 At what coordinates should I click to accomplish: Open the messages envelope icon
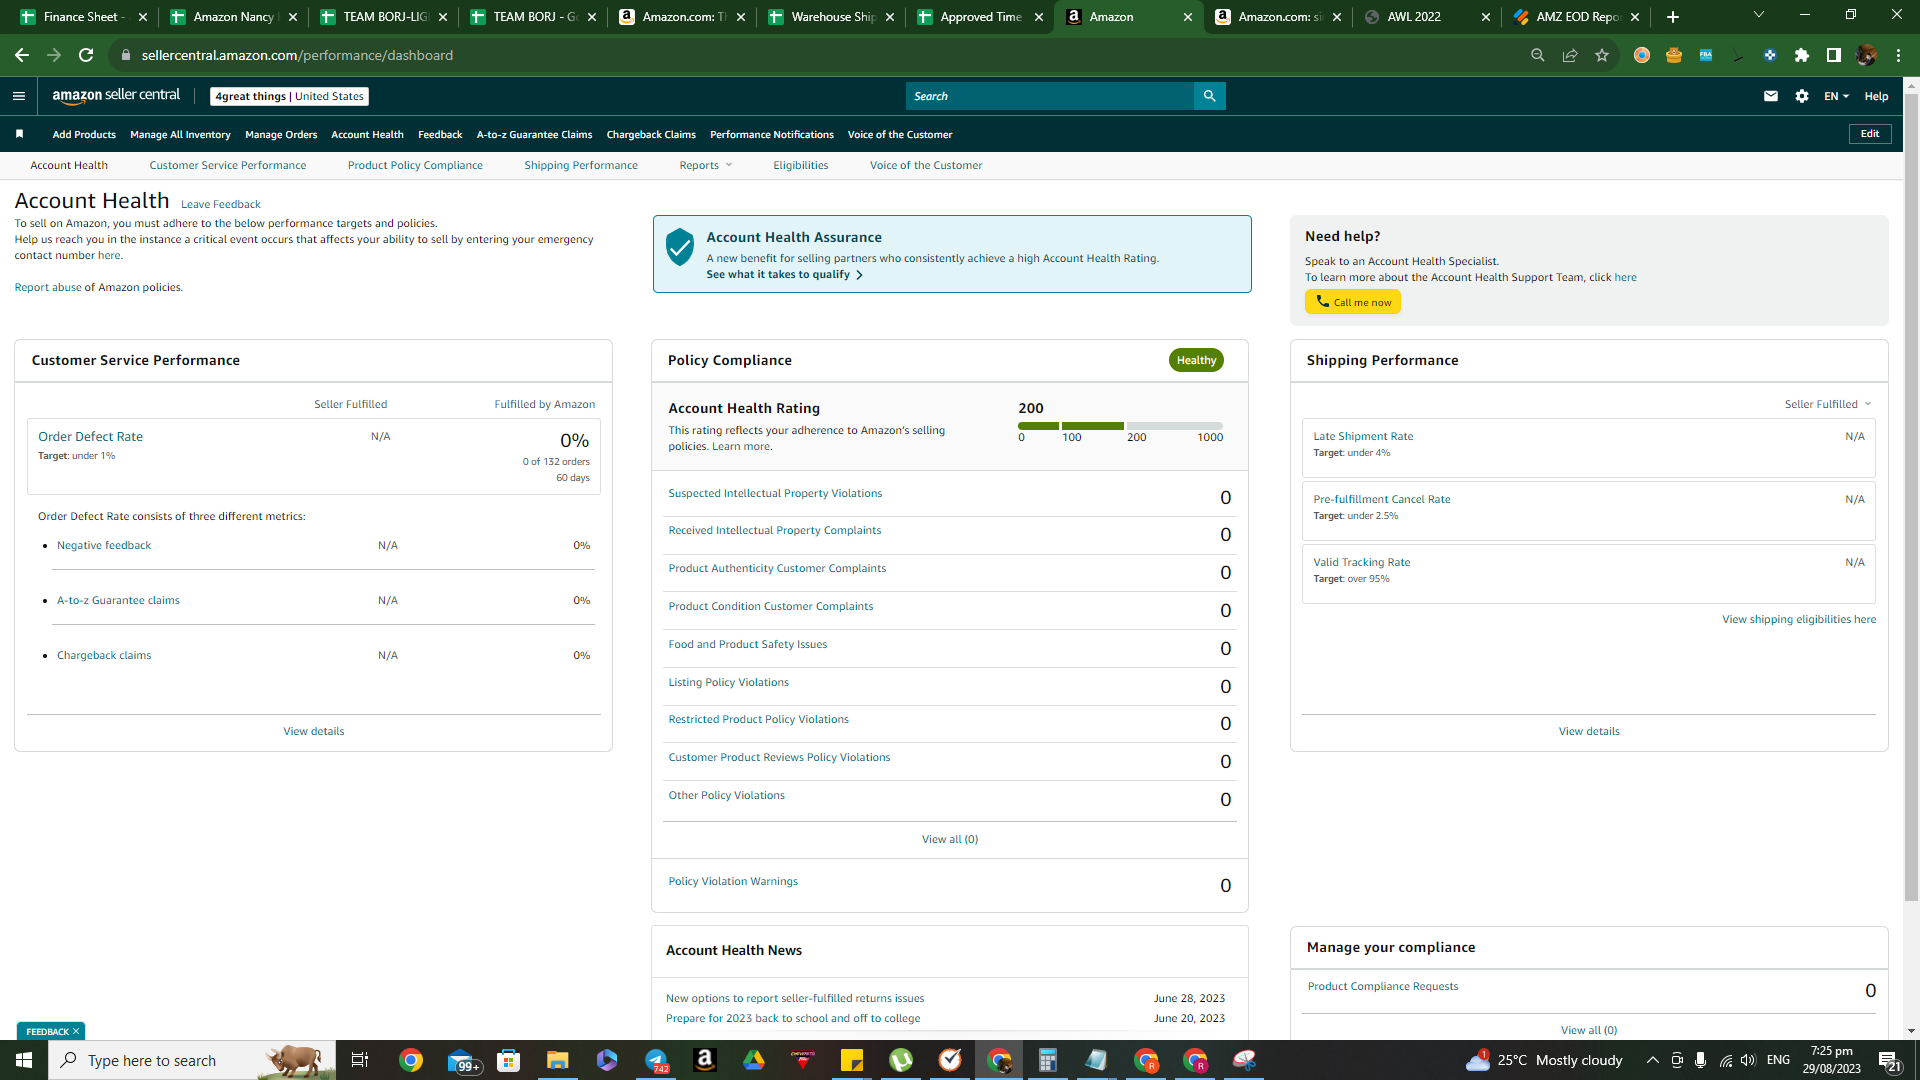click(1770, 96)
